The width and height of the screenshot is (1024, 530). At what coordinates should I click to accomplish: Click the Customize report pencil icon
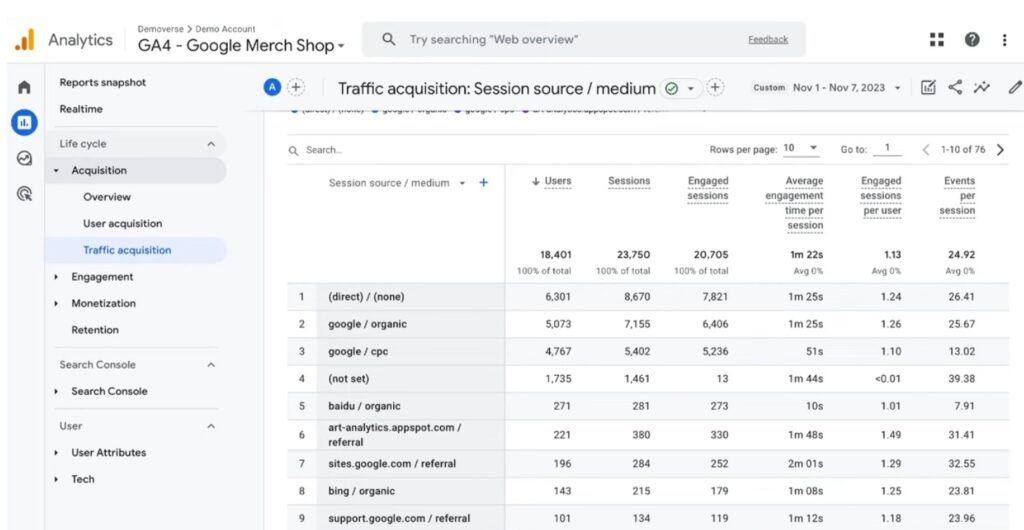click(x=1014, y=88)
